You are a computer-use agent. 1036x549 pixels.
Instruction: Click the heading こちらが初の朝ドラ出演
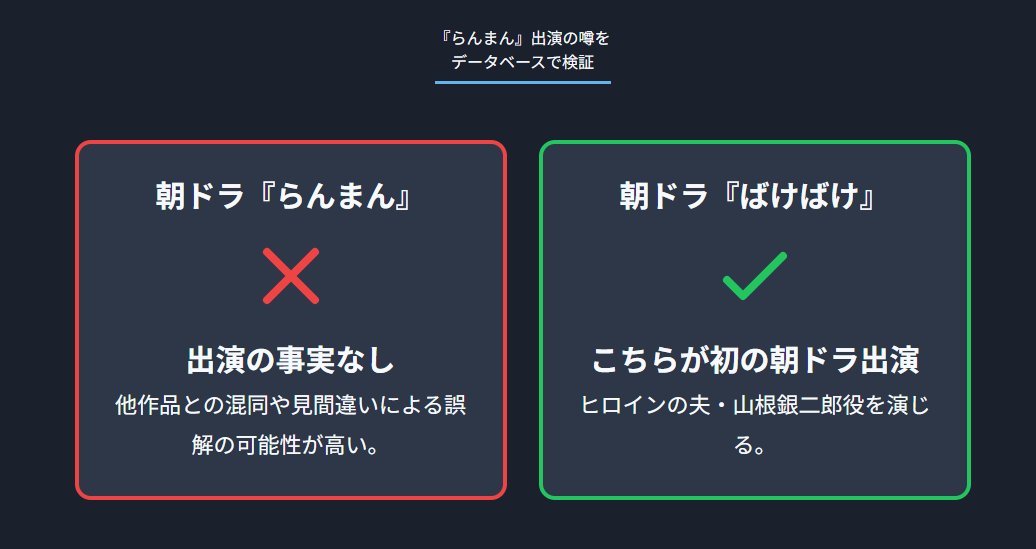[x=754, y=360]
